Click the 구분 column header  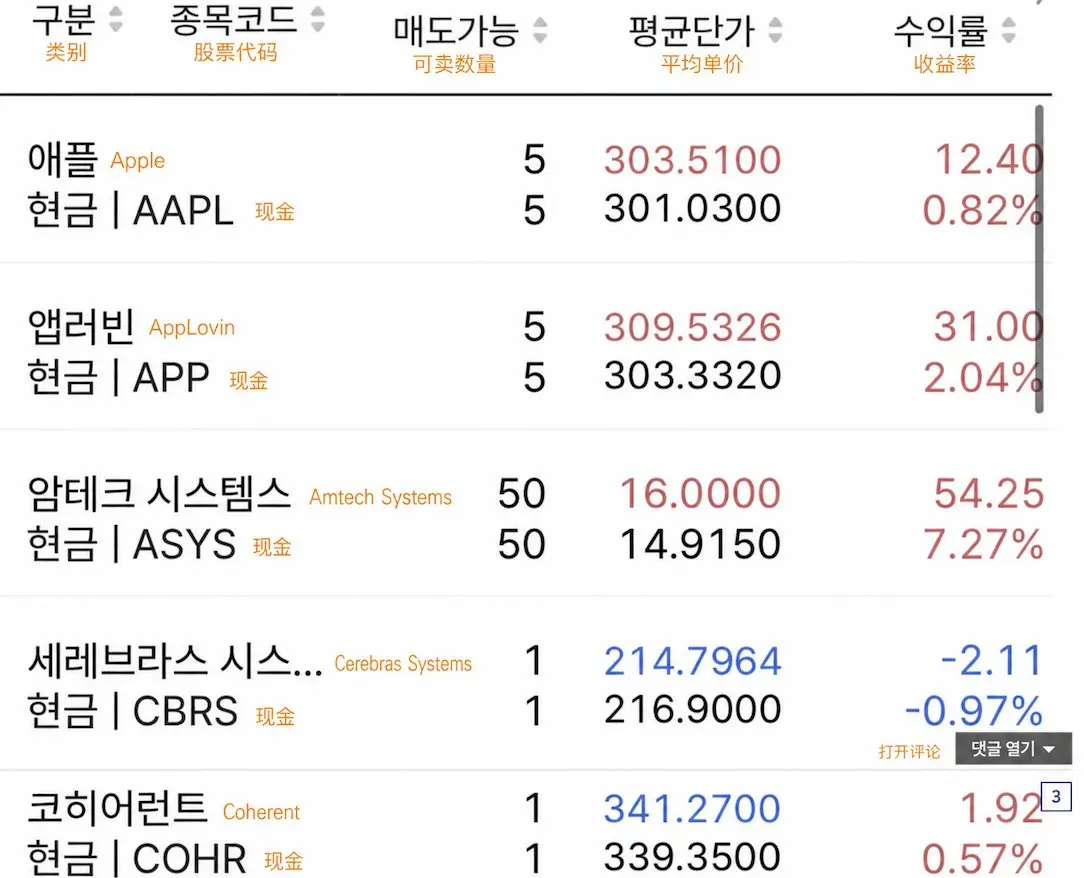click(x=64, y=19)
